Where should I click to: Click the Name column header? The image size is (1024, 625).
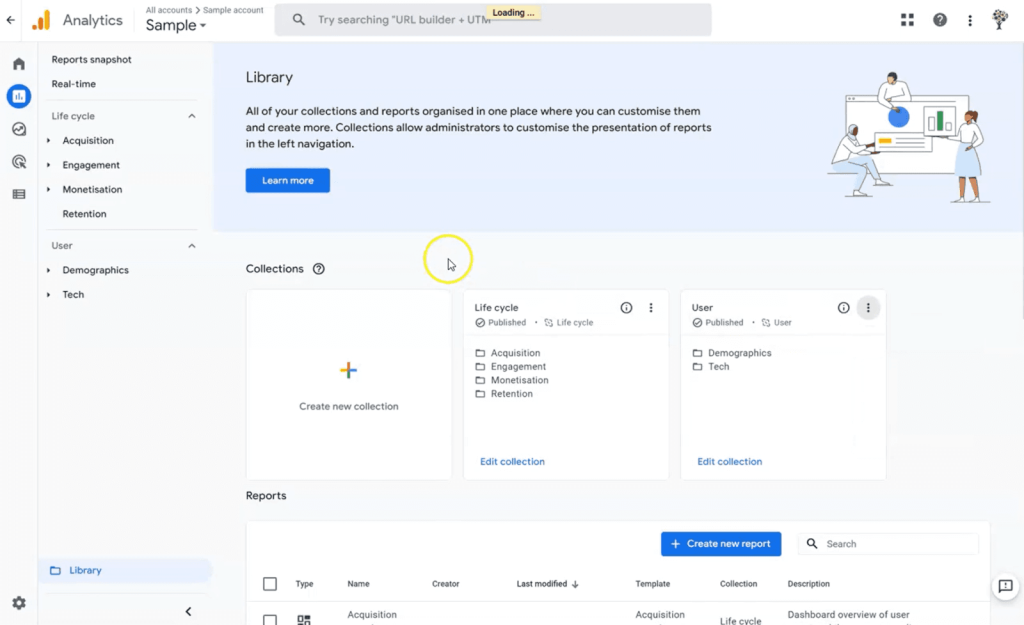click(359, 584)
